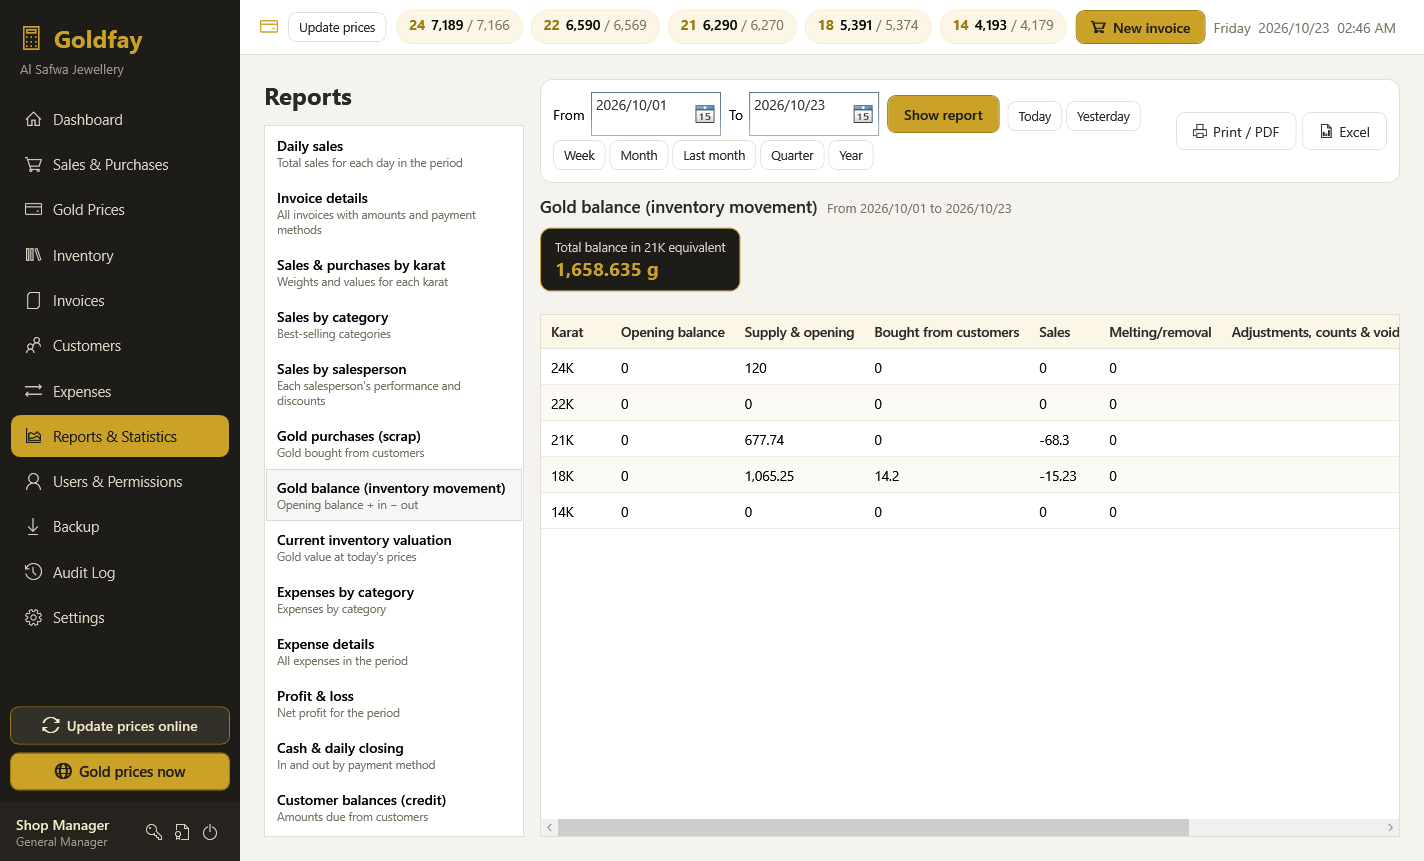Click the Yesterday quick filter

pyautogui.click(x=1103, y=116)
